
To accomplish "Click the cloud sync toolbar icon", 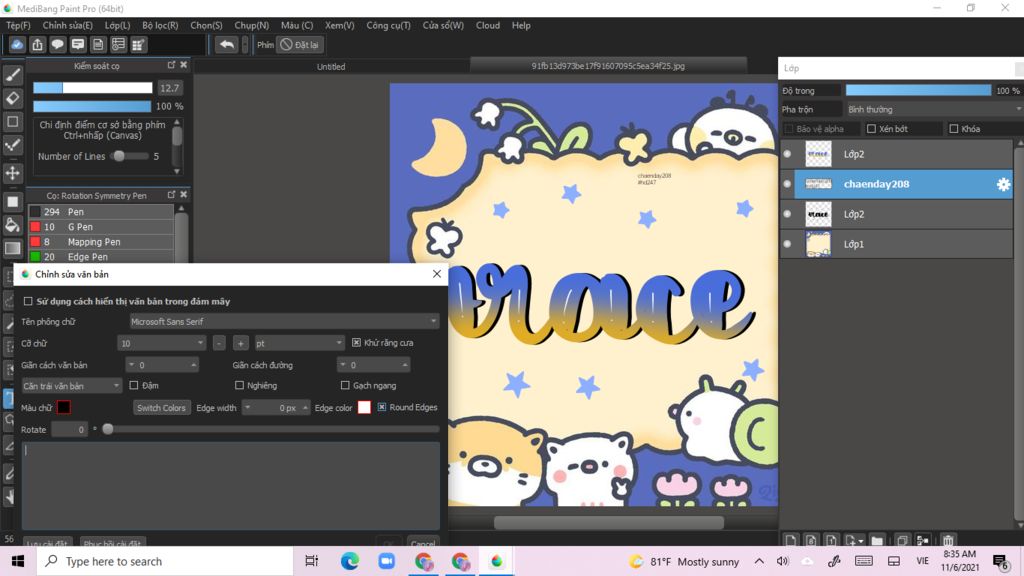I will [x=17, y=44].
